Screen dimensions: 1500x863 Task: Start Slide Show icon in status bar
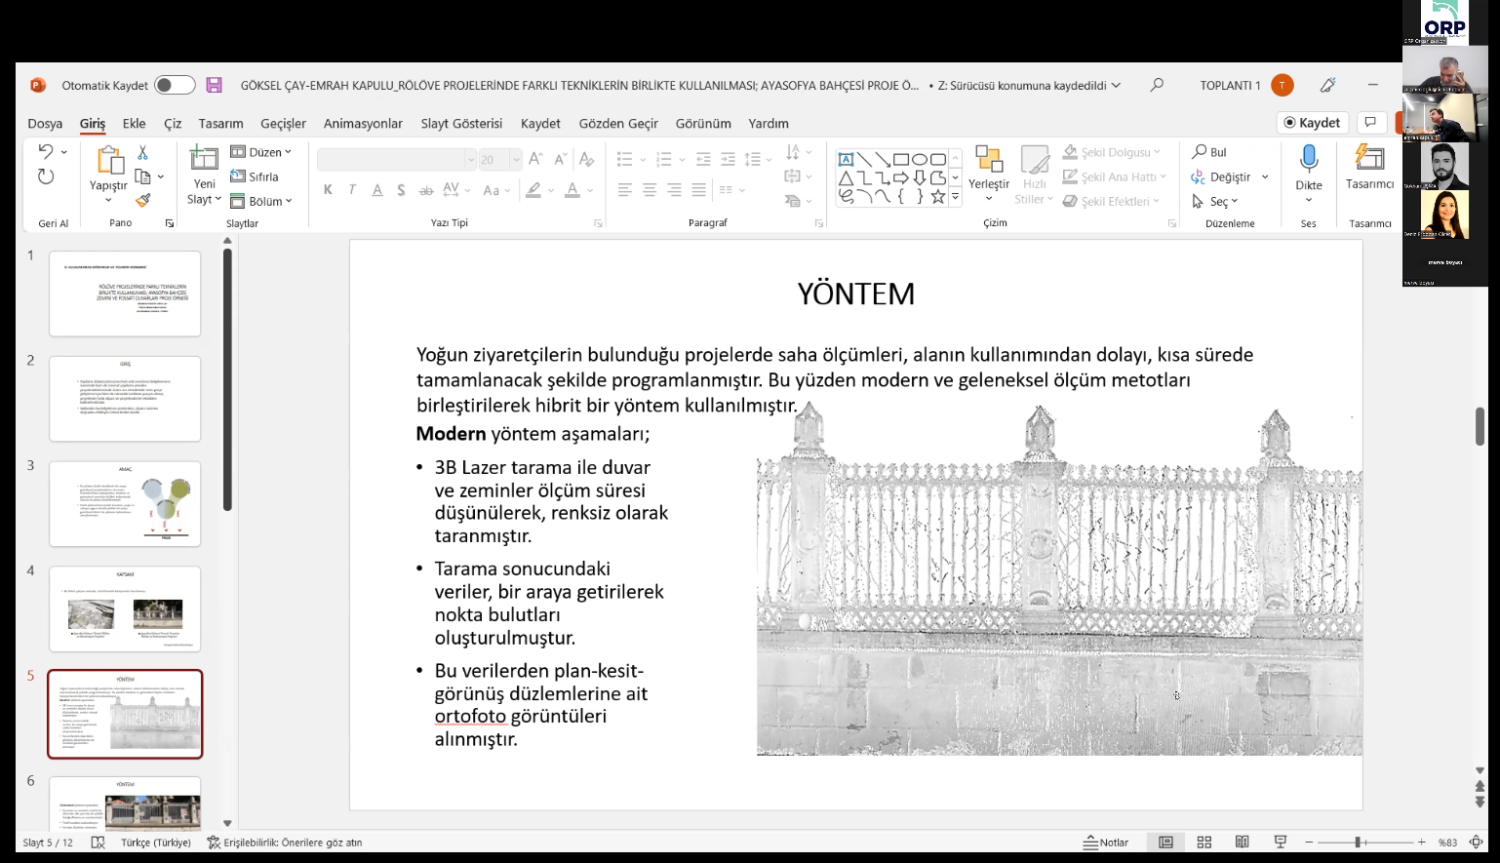click(1280, 842)
